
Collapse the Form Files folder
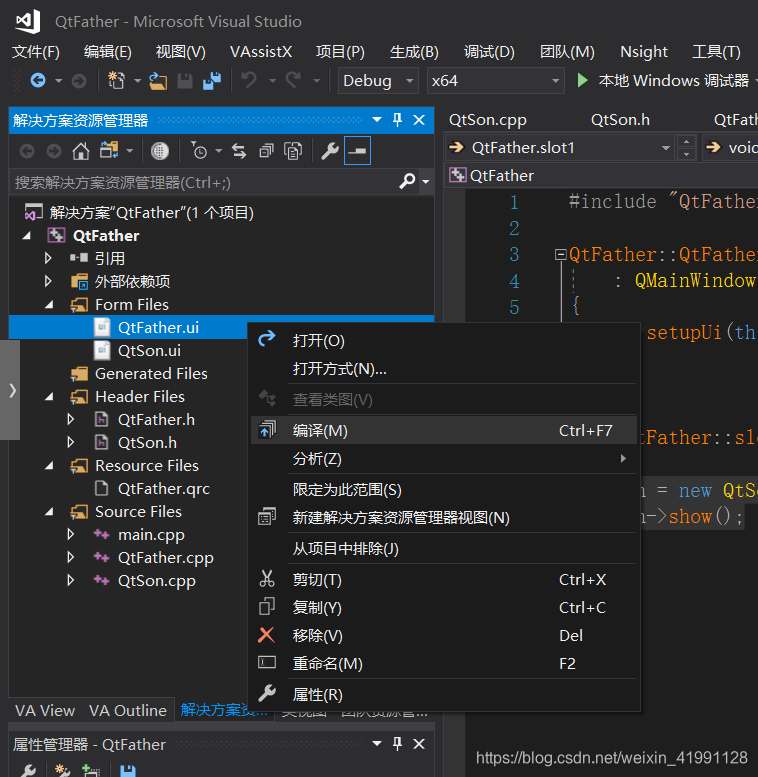click(x=49, y=305)
